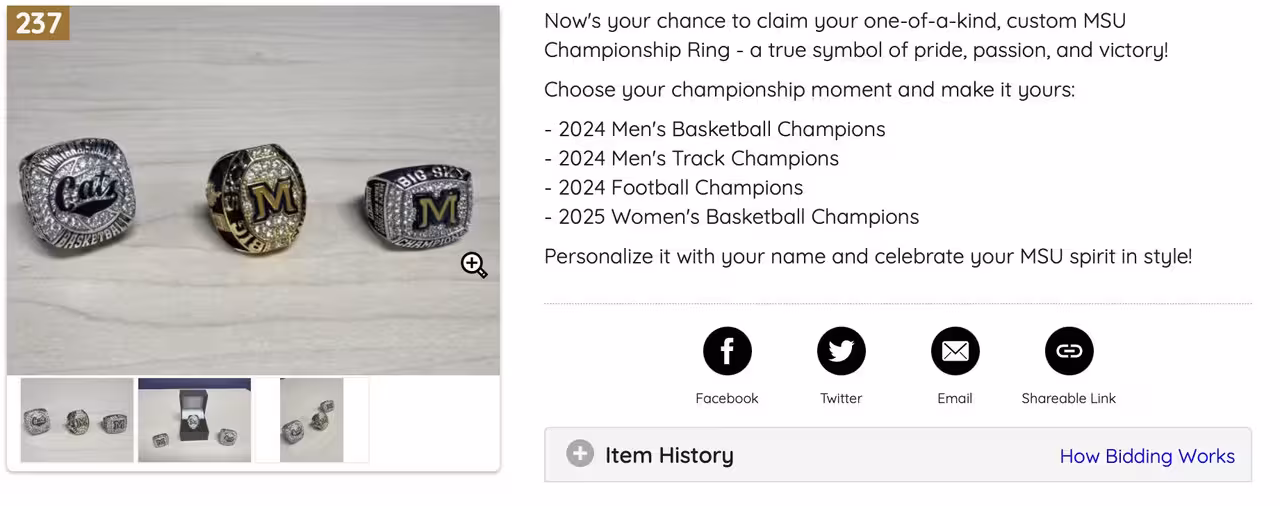Click the Facebook text label
This screenshot has height=506, width=1280.
click(x=727, y=398)
